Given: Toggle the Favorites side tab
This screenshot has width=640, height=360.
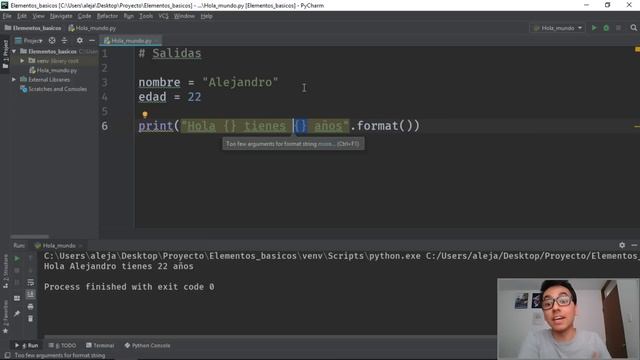Looking at the screenshot, I should pyautogui.click(x=5, y=316).
